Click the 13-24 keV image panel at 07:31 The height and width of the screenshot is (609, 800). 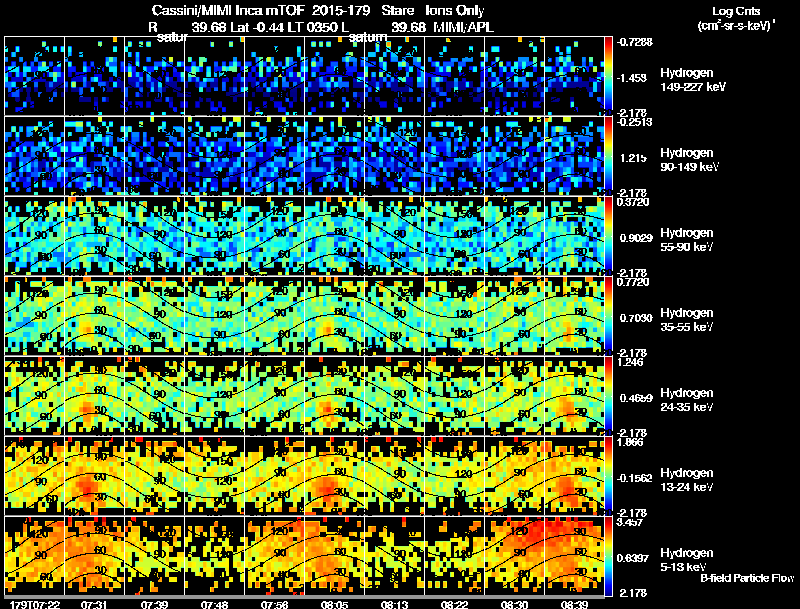[x=94, y=476]
